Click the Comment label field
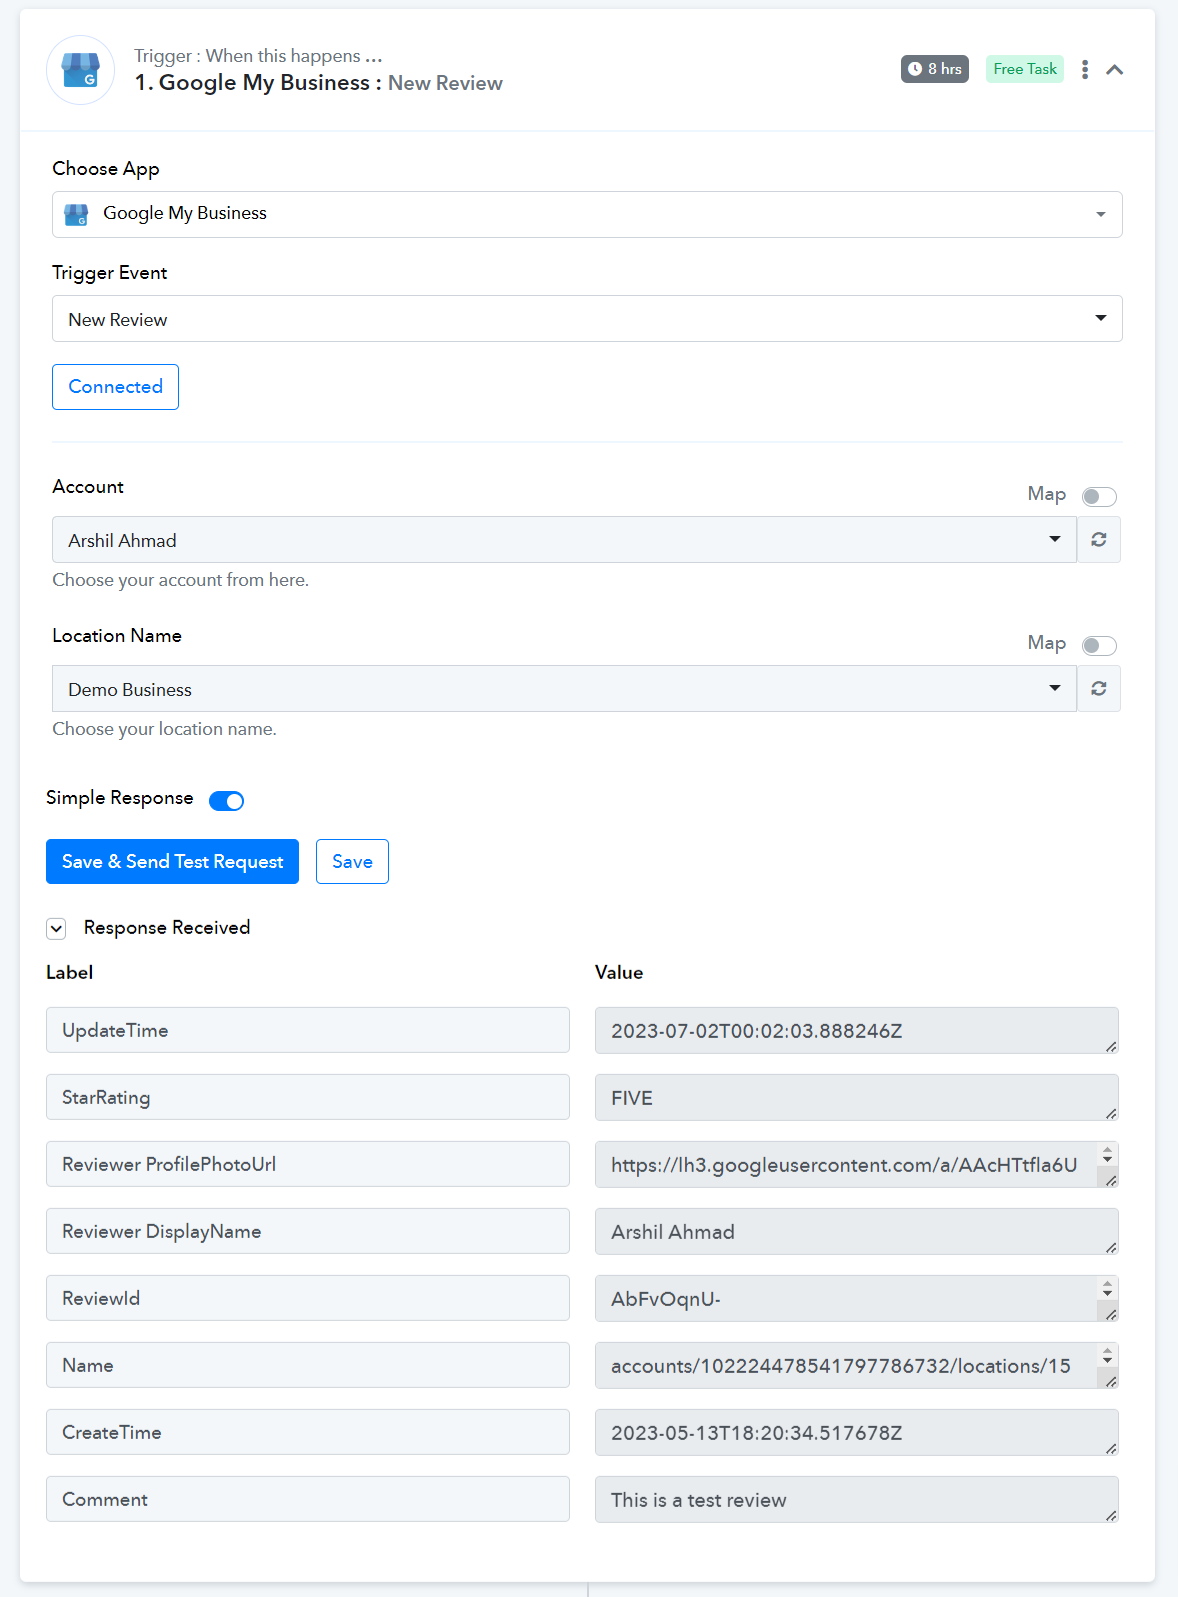The height and width of the screenshot is (1597, 1178). [308, 1499]
